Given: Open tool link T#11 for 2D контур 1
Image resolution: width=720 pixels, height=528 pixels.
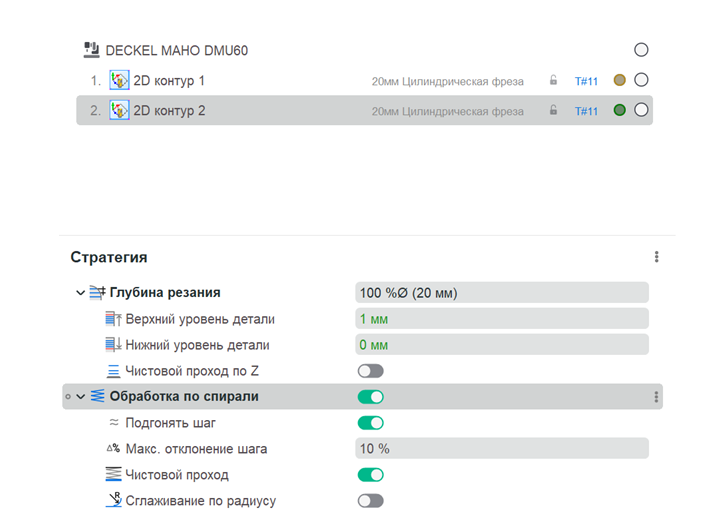Looking at the screenshot, I should coord(586,81).
